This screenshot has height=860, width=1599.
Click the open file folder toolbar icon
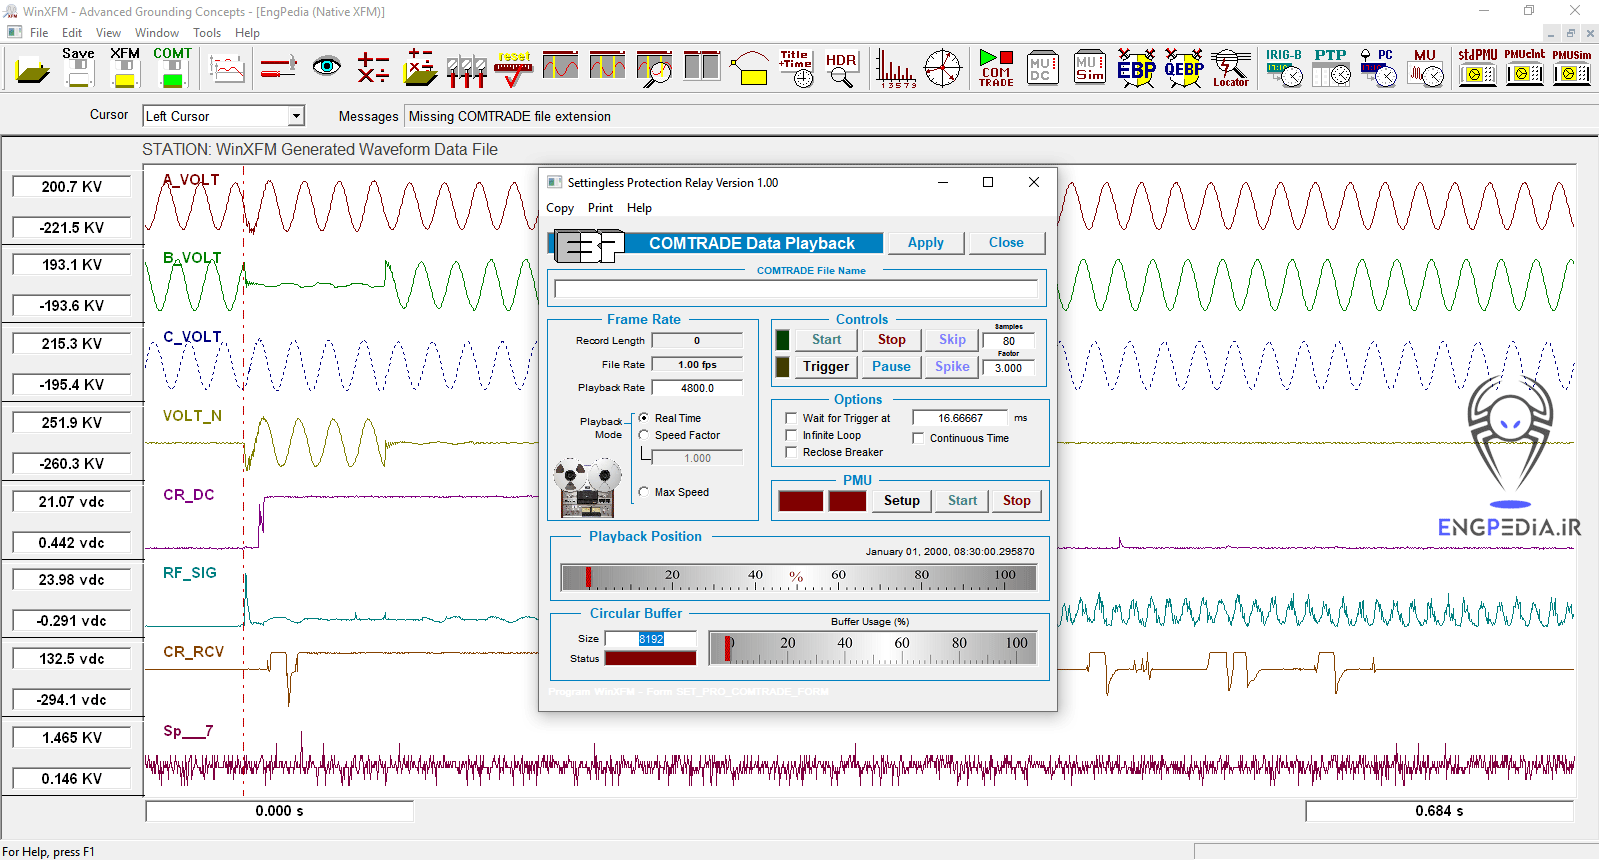pos(32,70)
